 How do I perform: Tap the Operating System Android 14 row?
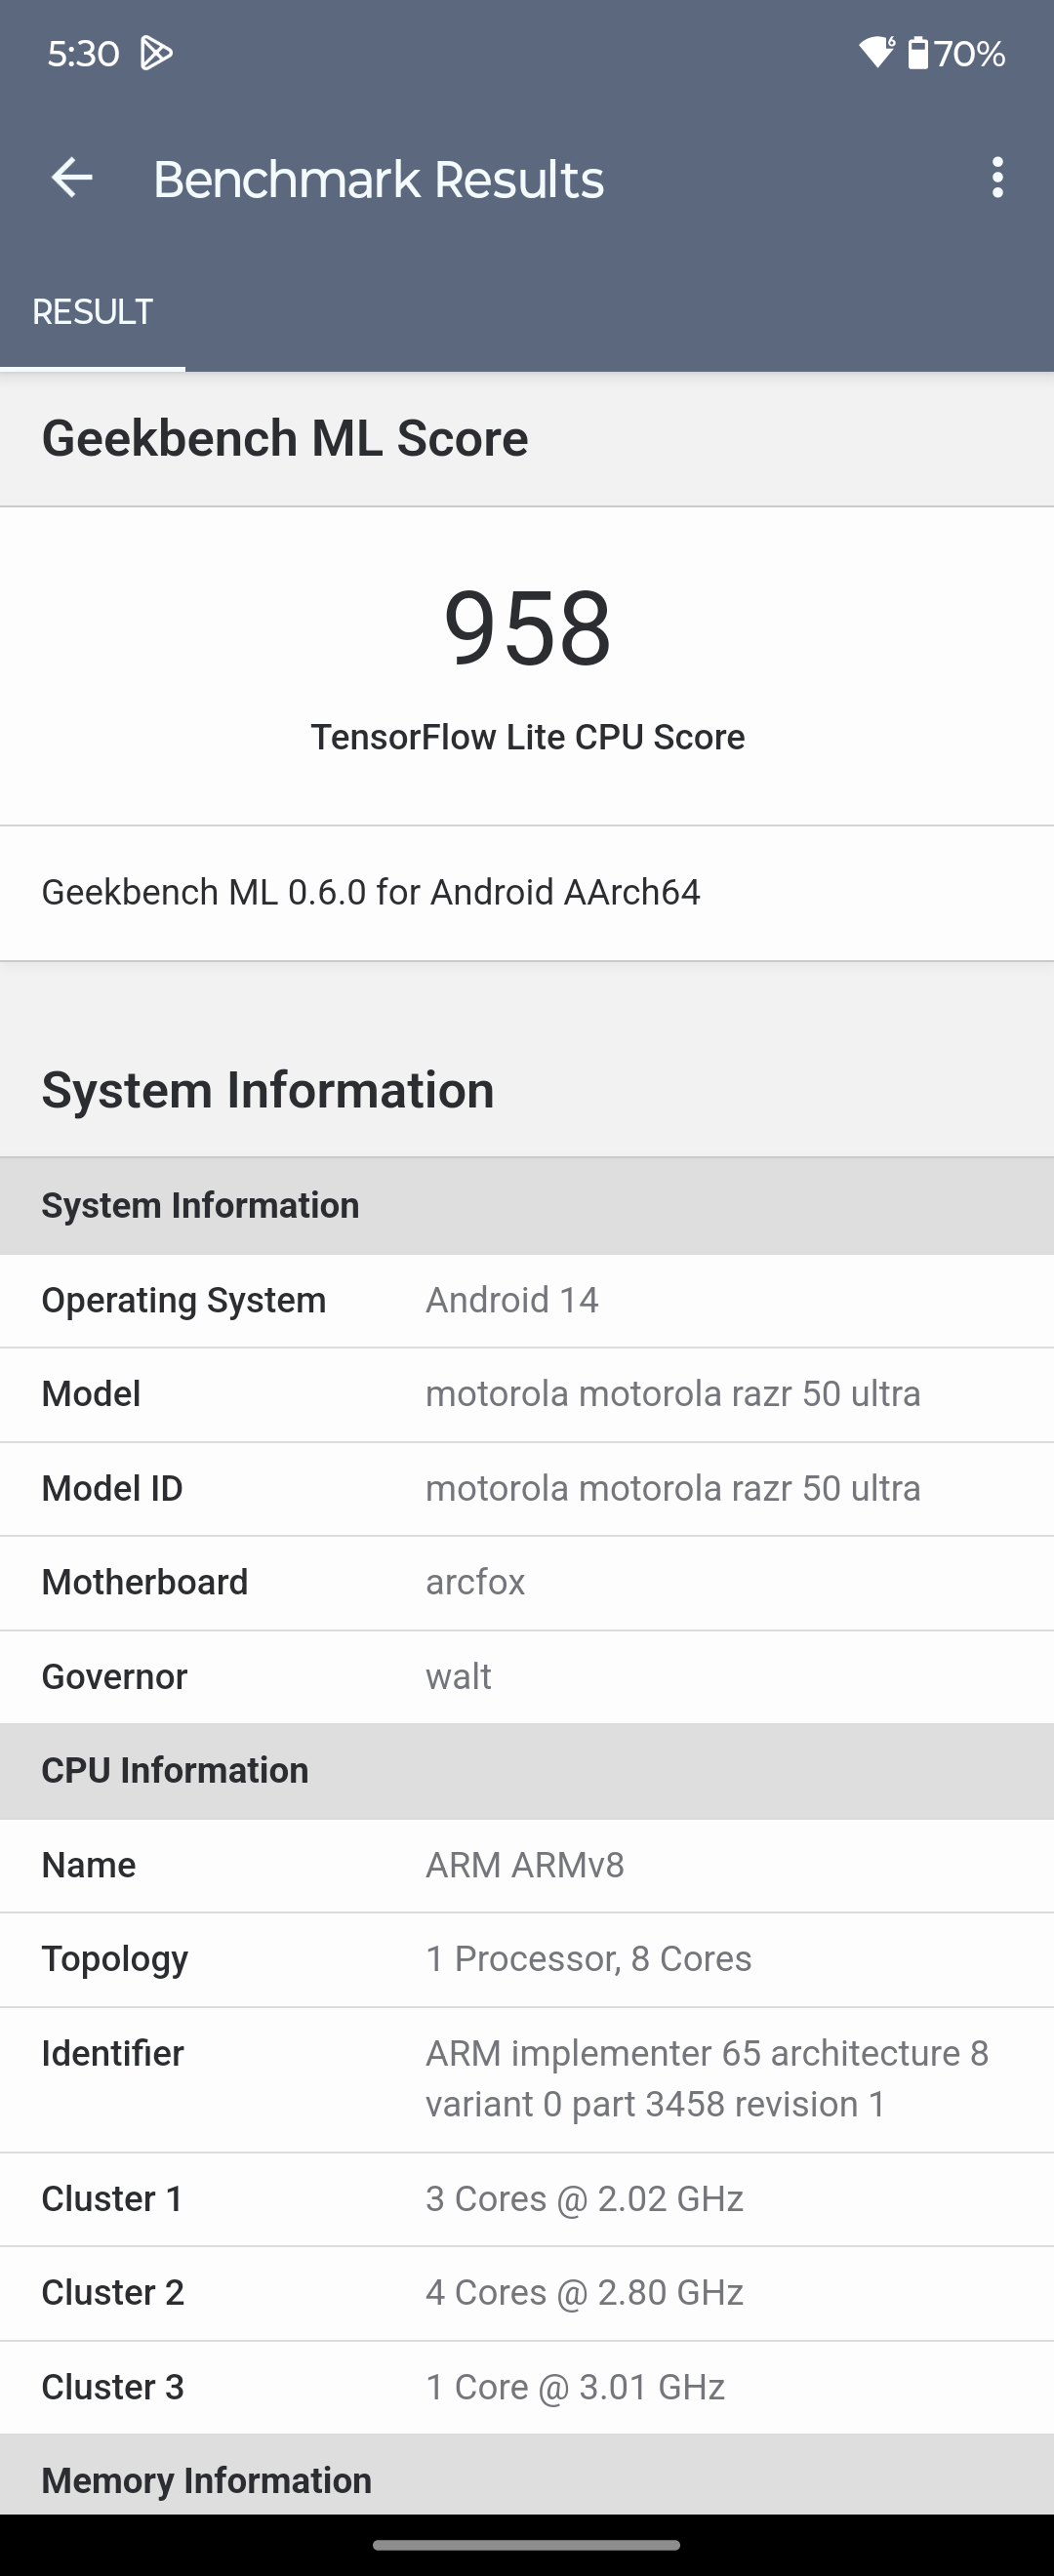tap(527, 1300)
